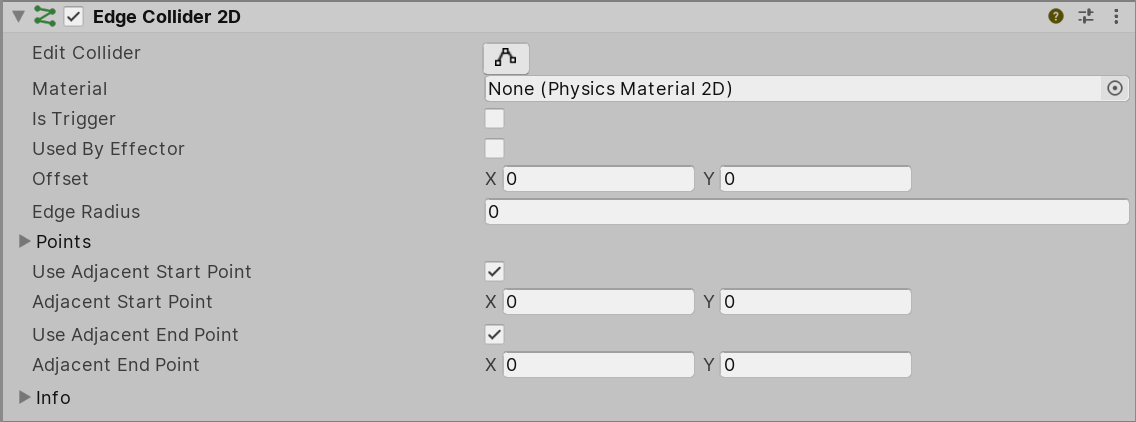Click the Material field showing None
Screen dimensions: 1136x422
click(792, 89)
